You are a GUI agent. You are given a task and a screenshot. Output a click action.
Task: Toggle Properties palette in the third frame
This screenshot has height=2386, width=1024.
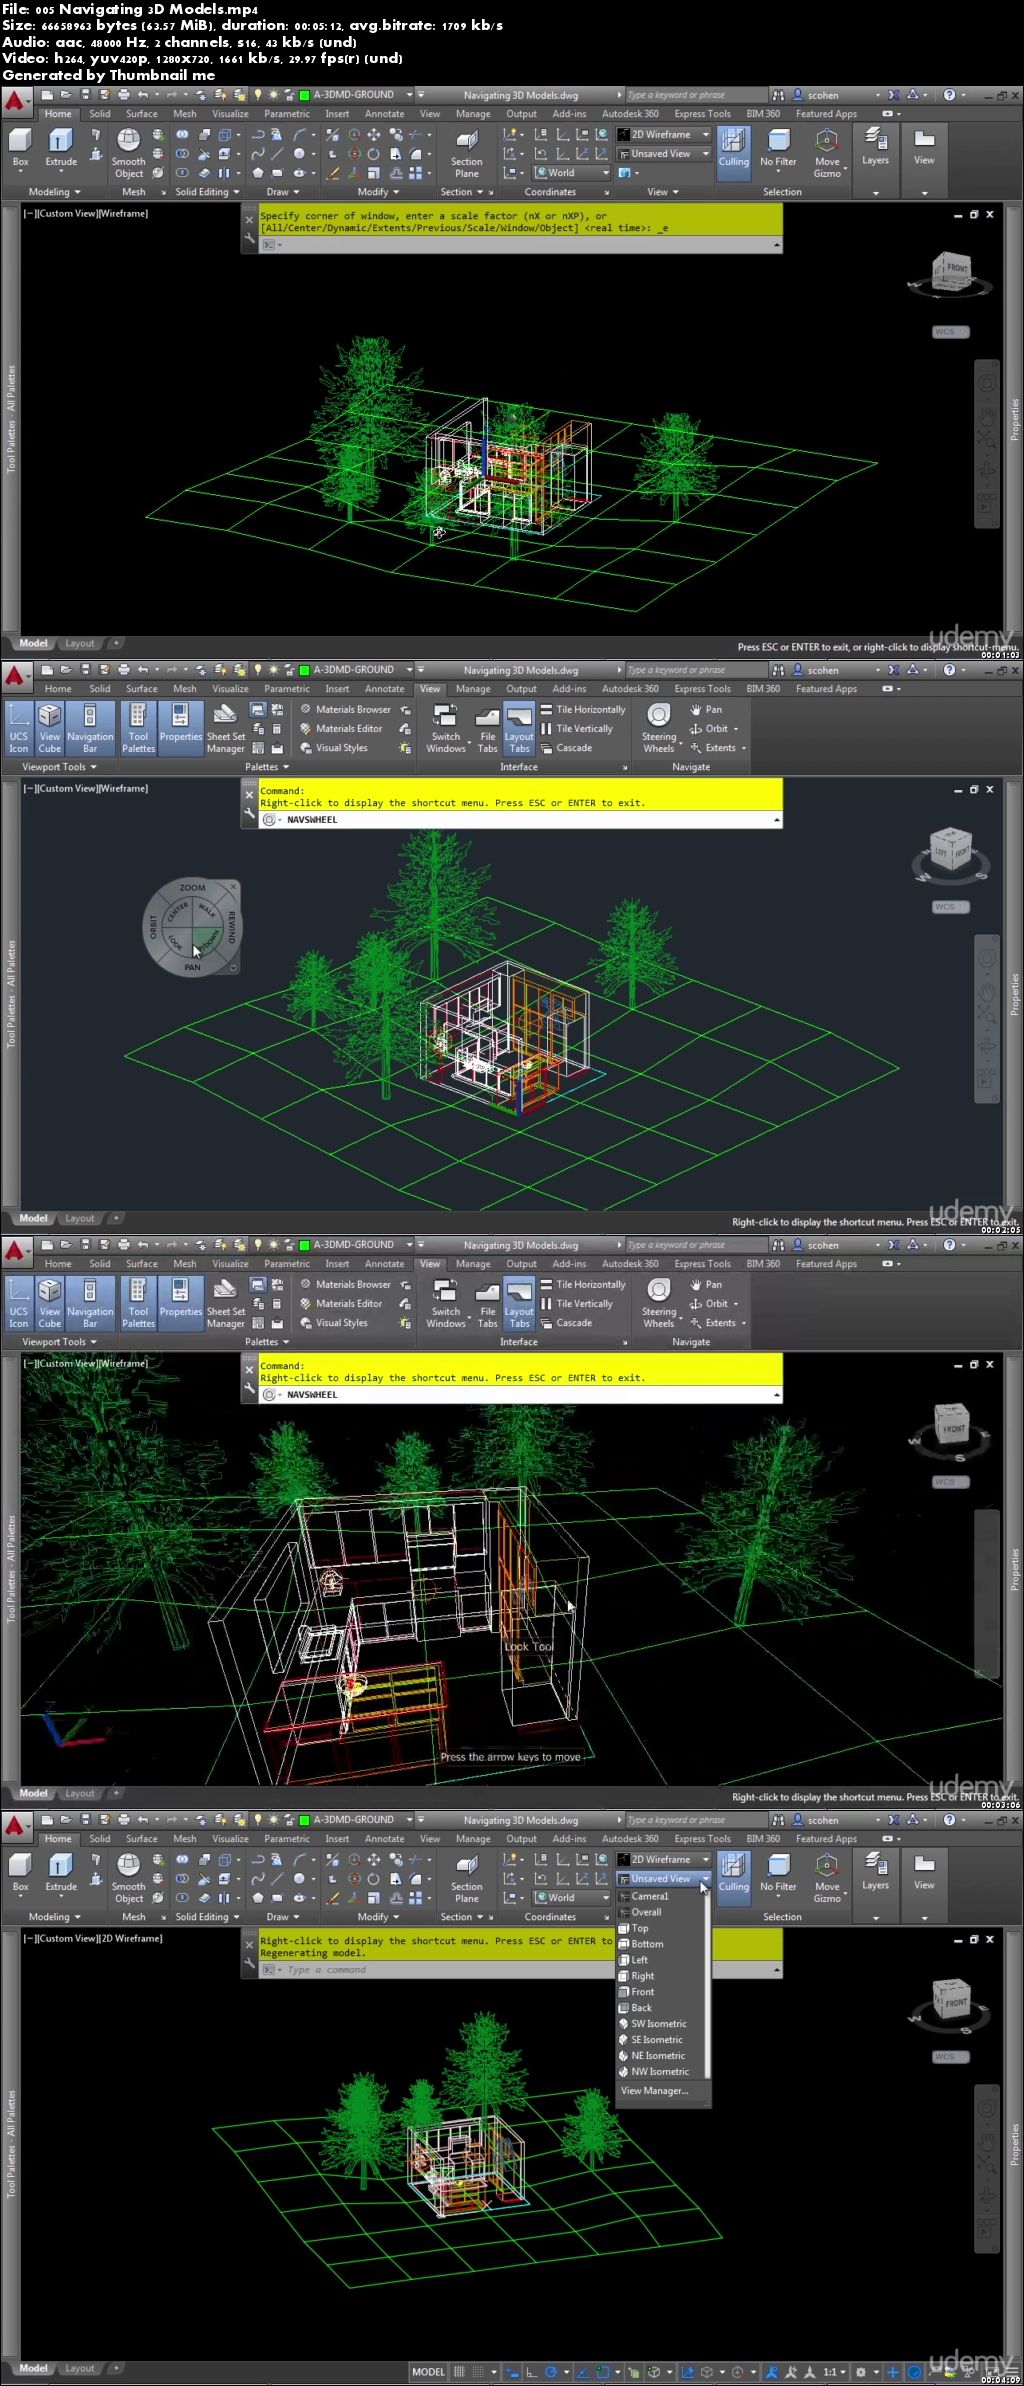tap(180, 1303)
